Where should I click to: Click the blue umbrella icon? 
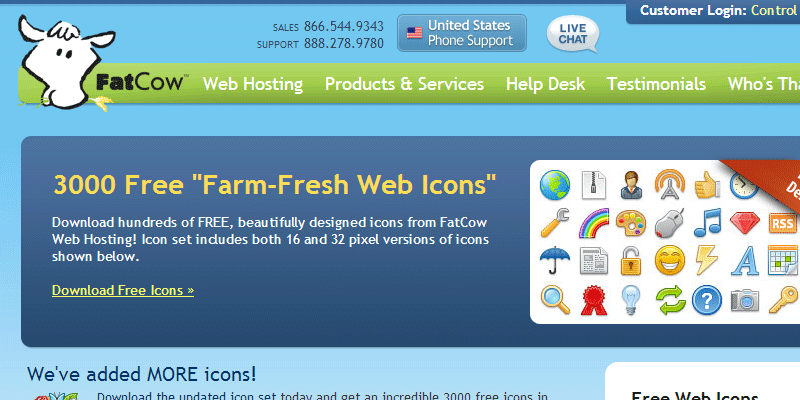tap(555, 260)
